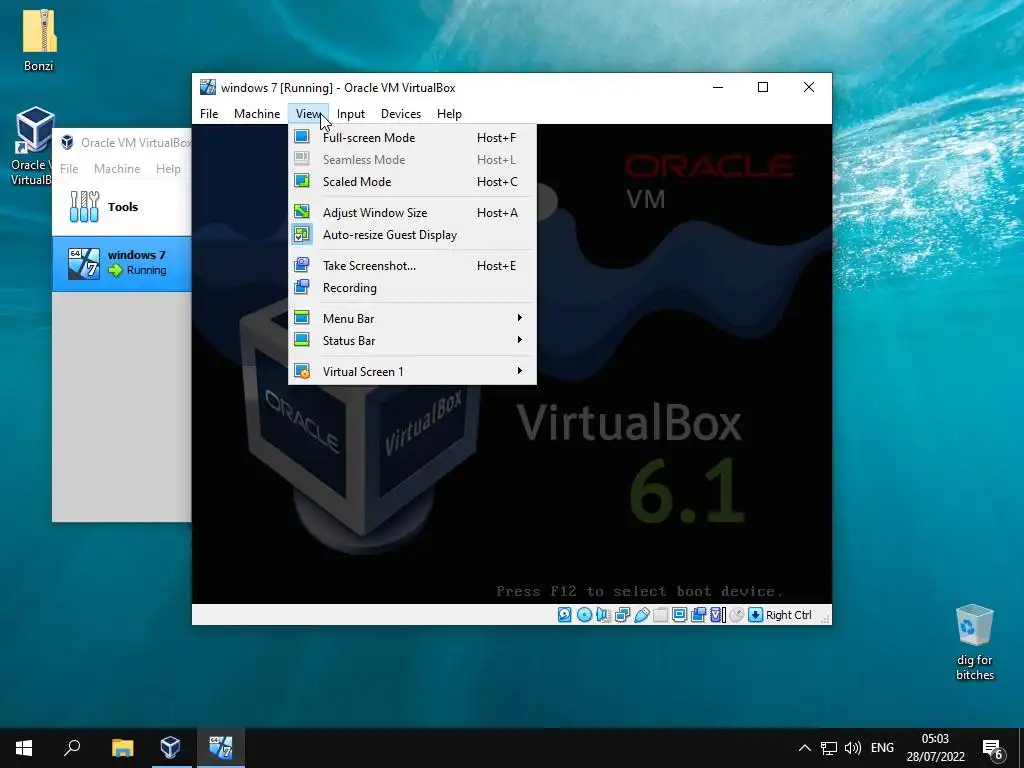The width and height of the screenshot is (1024, 768).
Task: Click the windows 7 VM taskbar button
Action: coord(221,748)
